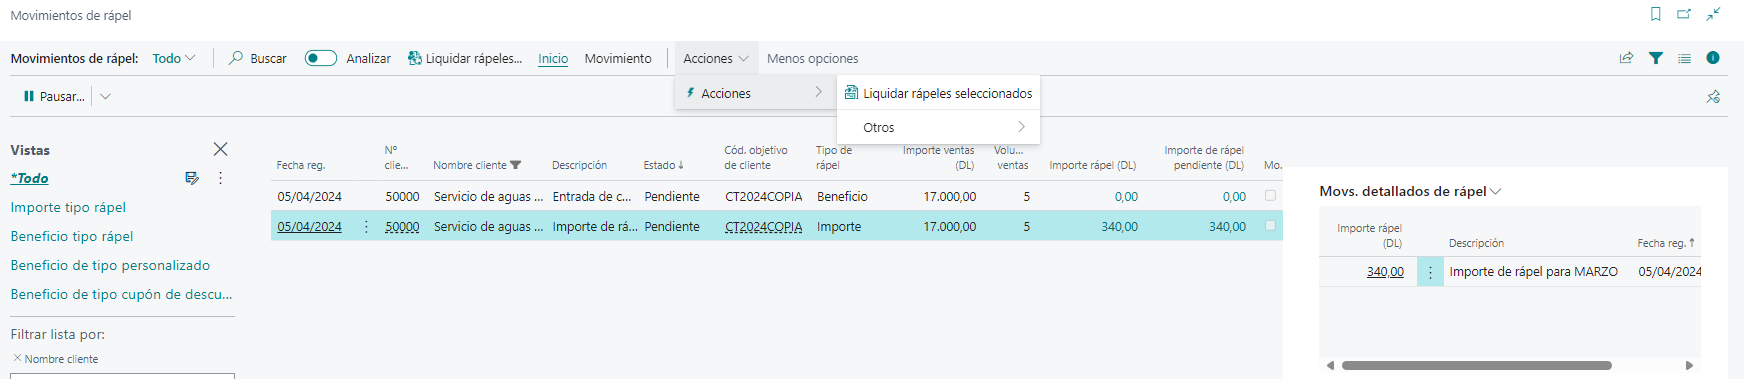Click the Importe rápel (DL) column header
Screen dimensions: 1744x379
(x=1092, y=165)
